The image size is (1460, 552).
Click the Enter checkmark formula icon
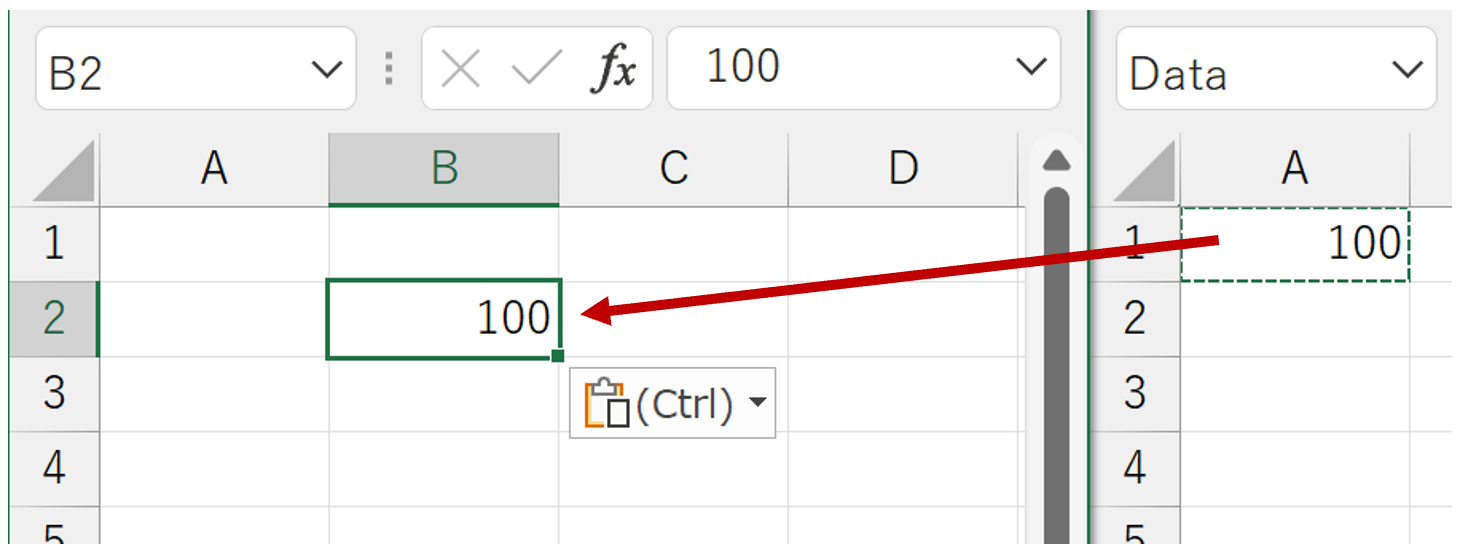click(x=537, y=69)
